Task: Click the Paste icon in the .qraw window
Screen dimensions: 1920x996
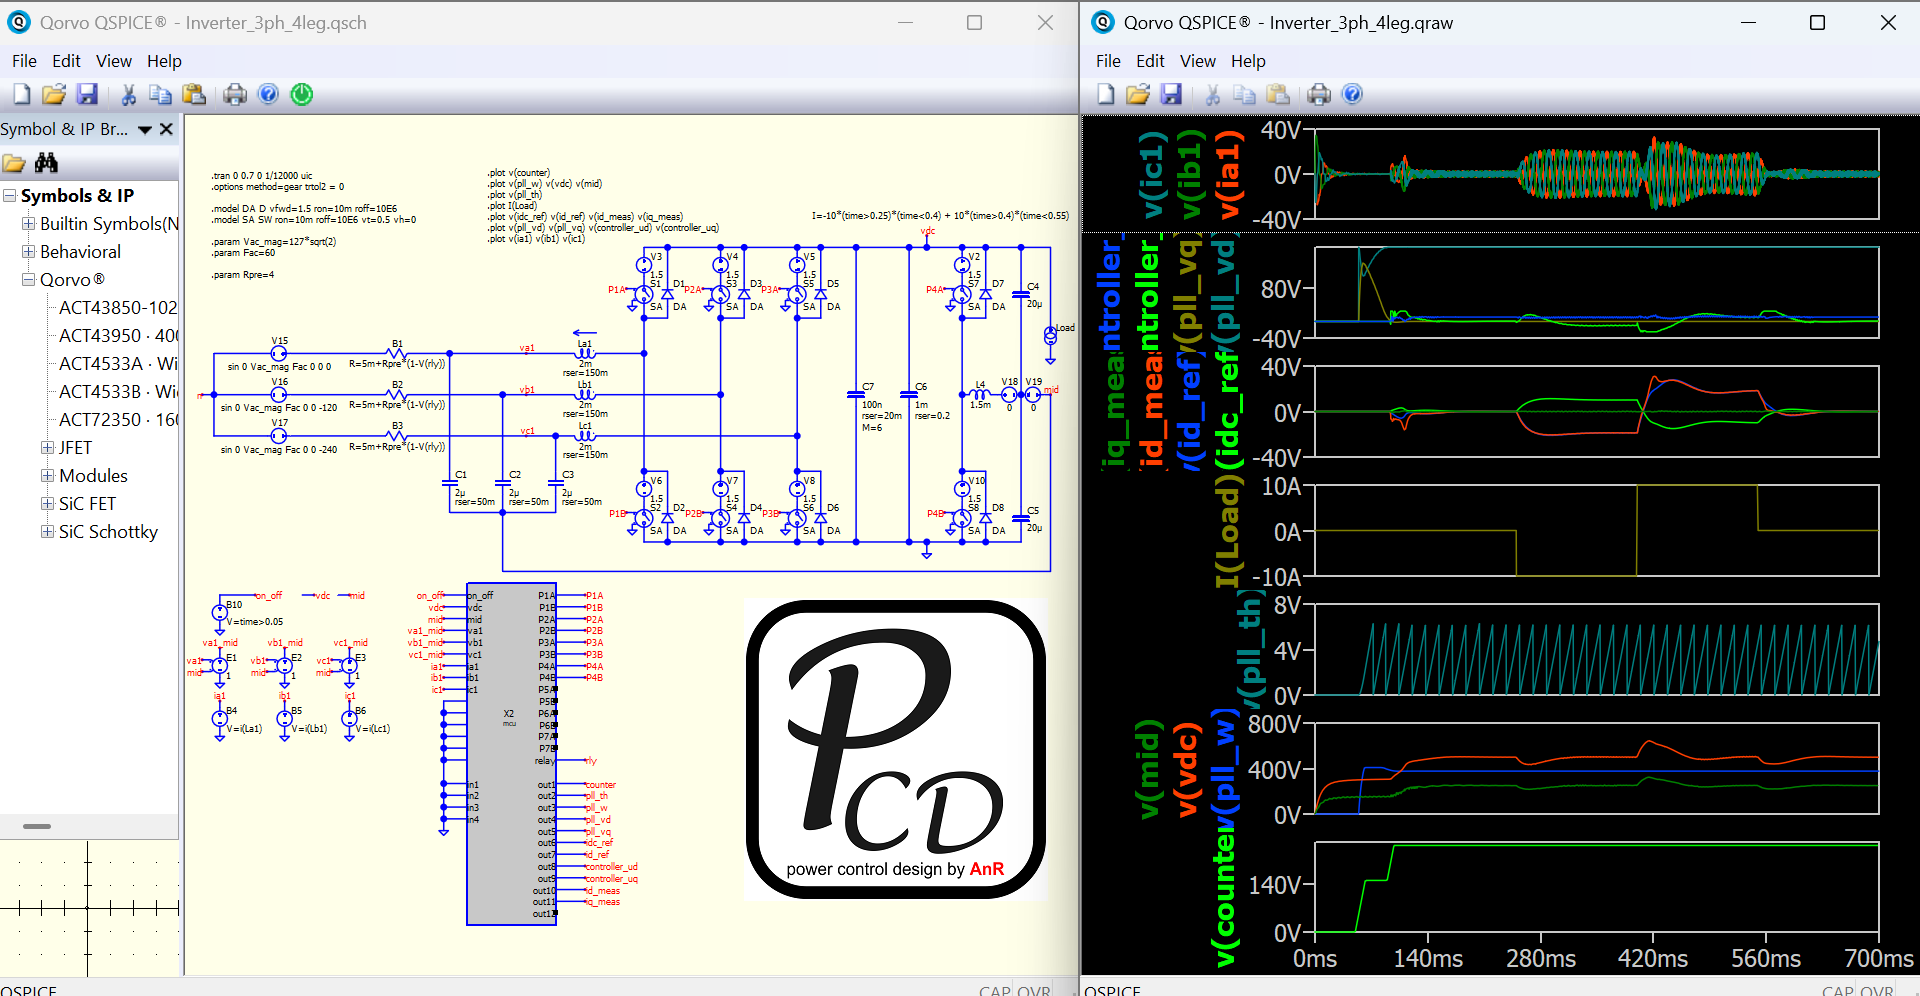Action: (1278, 94)
